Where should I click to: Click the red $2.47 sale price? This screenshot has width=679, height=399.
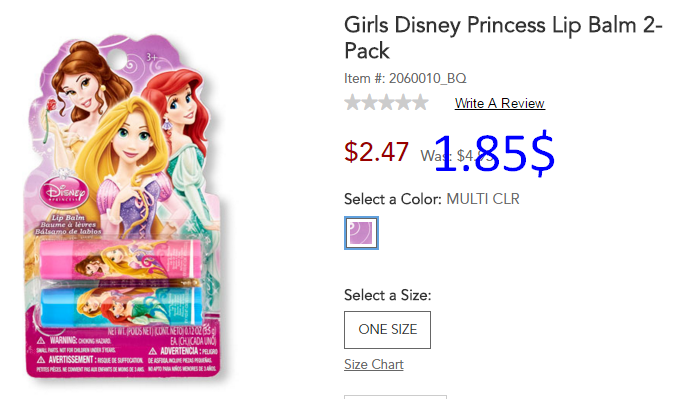tap(376, 152)
